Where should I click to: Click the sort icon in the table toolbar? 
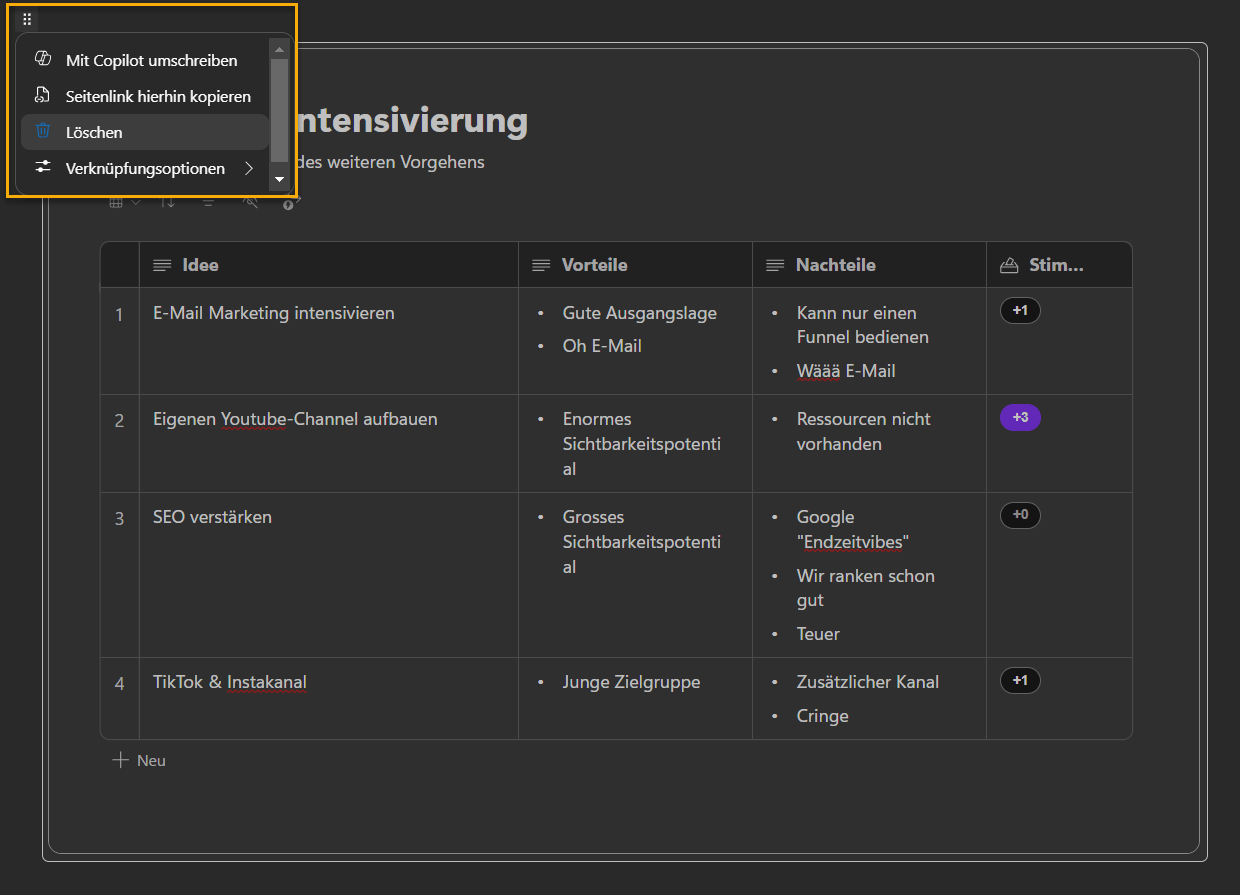coord(168,203)
